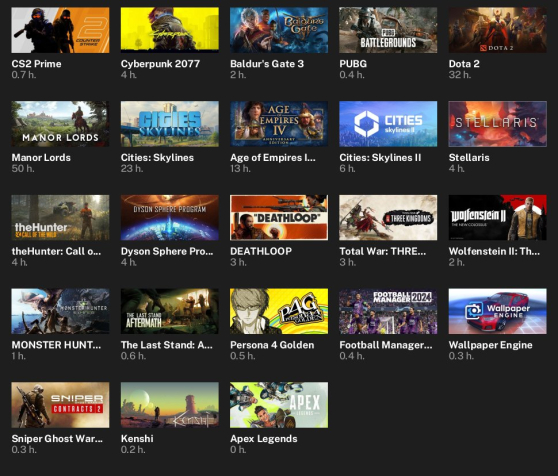Click the '2 h.' playtime under Baldur's Gate 3
Image resolution: width=558 pixels, height=476 pixels.
coord(238,75)
